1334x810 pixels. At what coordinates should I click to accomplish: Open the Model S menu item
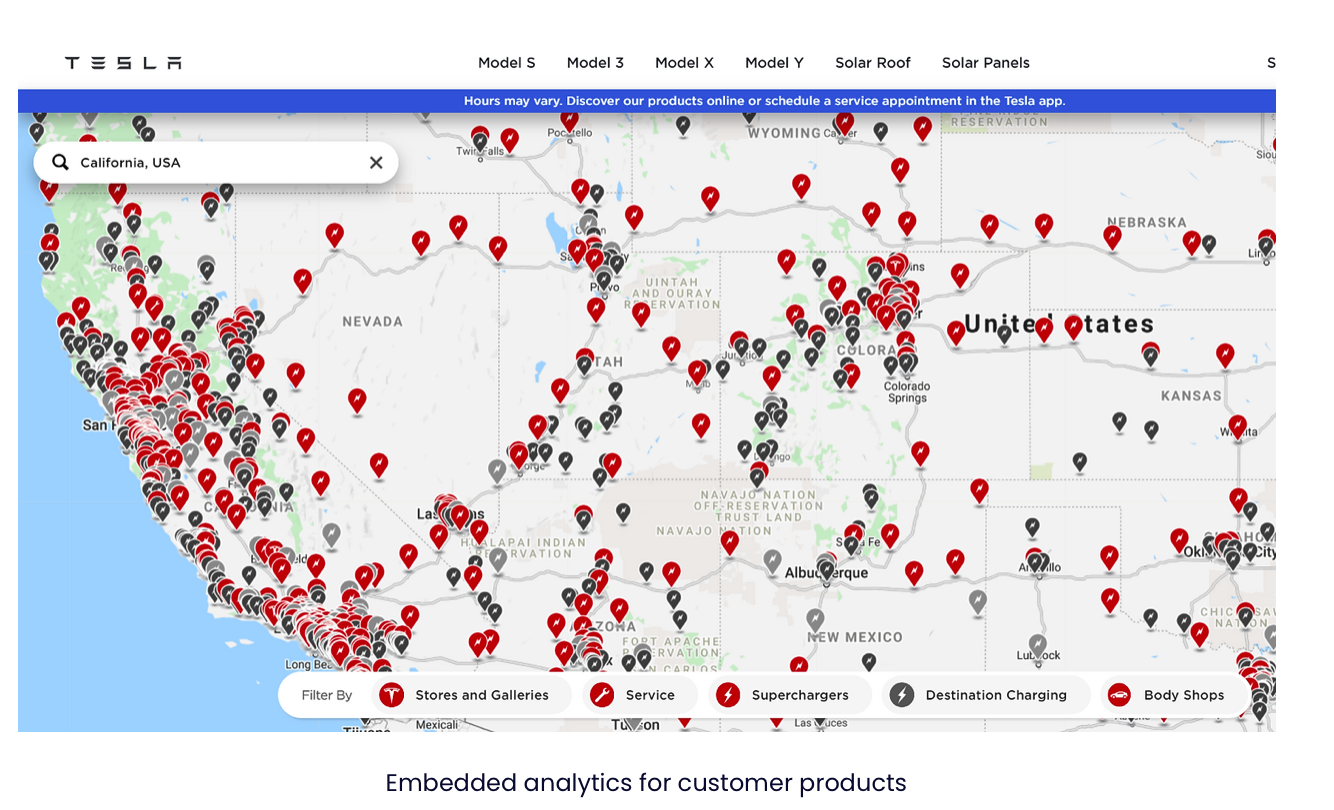coord(506,63)
